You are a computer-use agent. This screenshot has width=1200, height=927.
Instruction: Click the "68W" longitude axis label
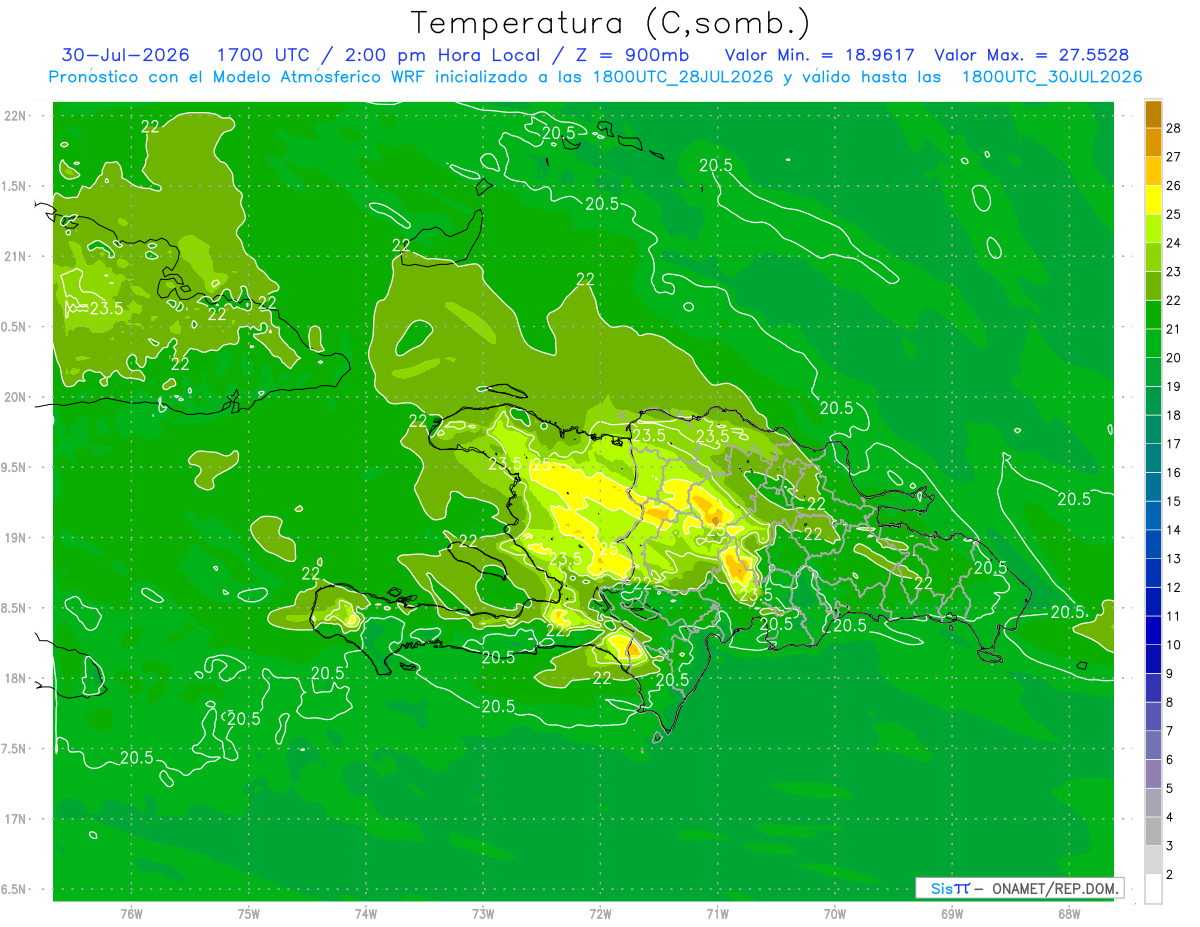coord(1069,913)
